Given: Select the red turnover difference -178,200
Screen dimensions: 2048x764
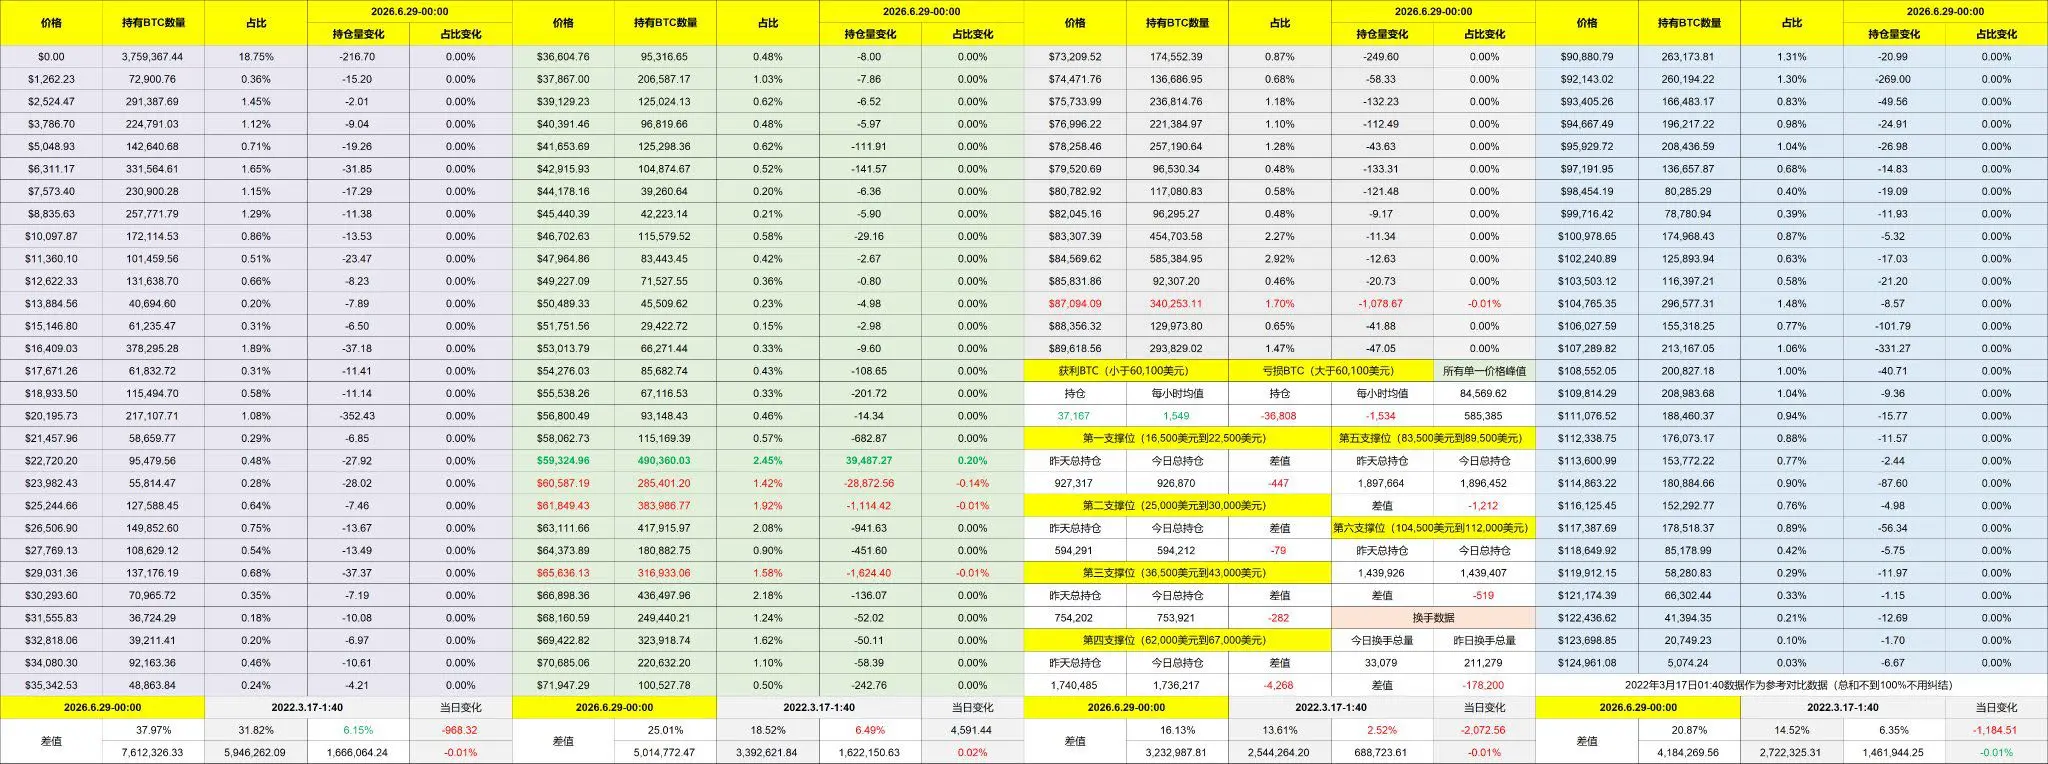Looking at the screenshot, I should (x=1484, y=685).
